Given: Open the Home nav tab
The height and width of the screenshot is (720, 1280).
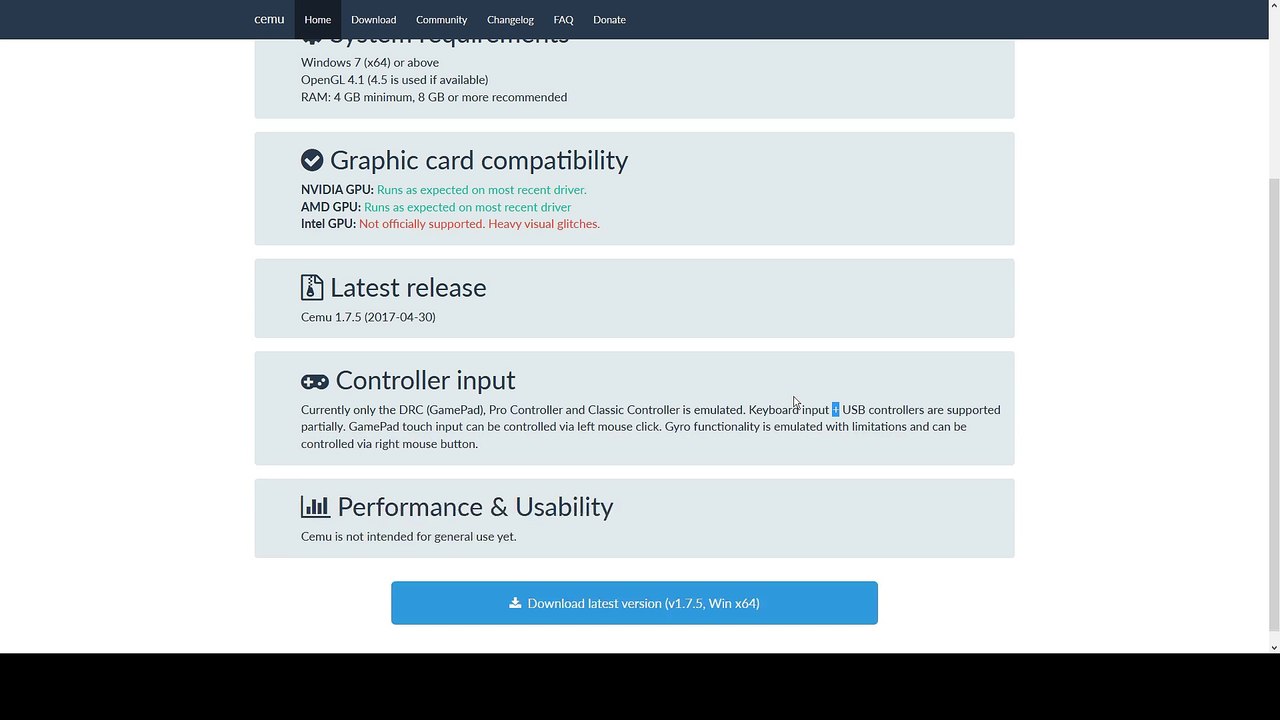Looking at the screenshot, I should pos(317,19).
